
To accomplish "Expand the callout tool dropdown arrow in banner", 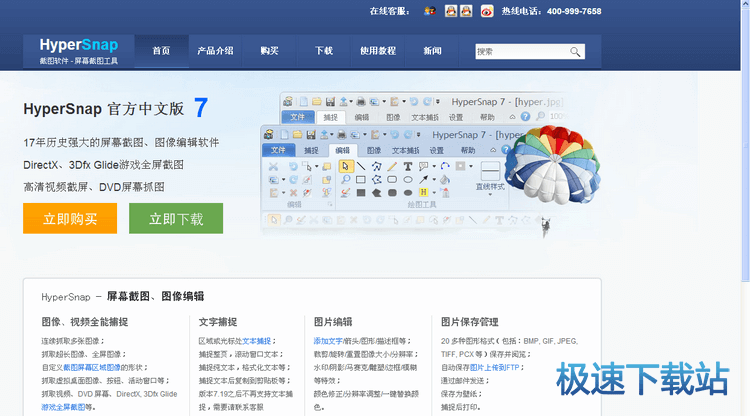I will (x=434, y=166).
